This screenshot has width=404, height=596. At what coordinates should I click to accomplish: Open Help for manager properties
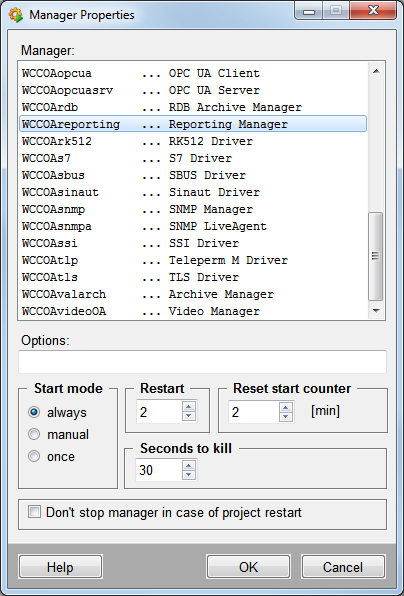[x=60, y=567]
